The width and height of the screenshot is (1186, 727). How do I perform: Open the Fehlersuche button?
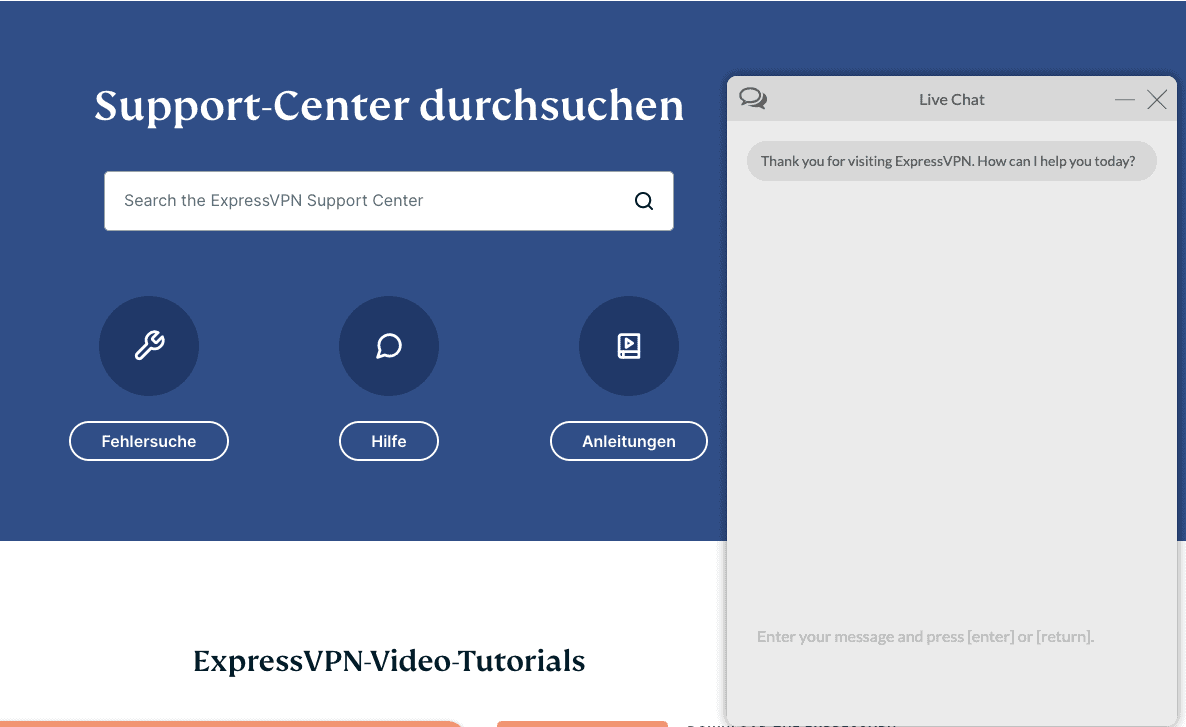pos(149,441)
